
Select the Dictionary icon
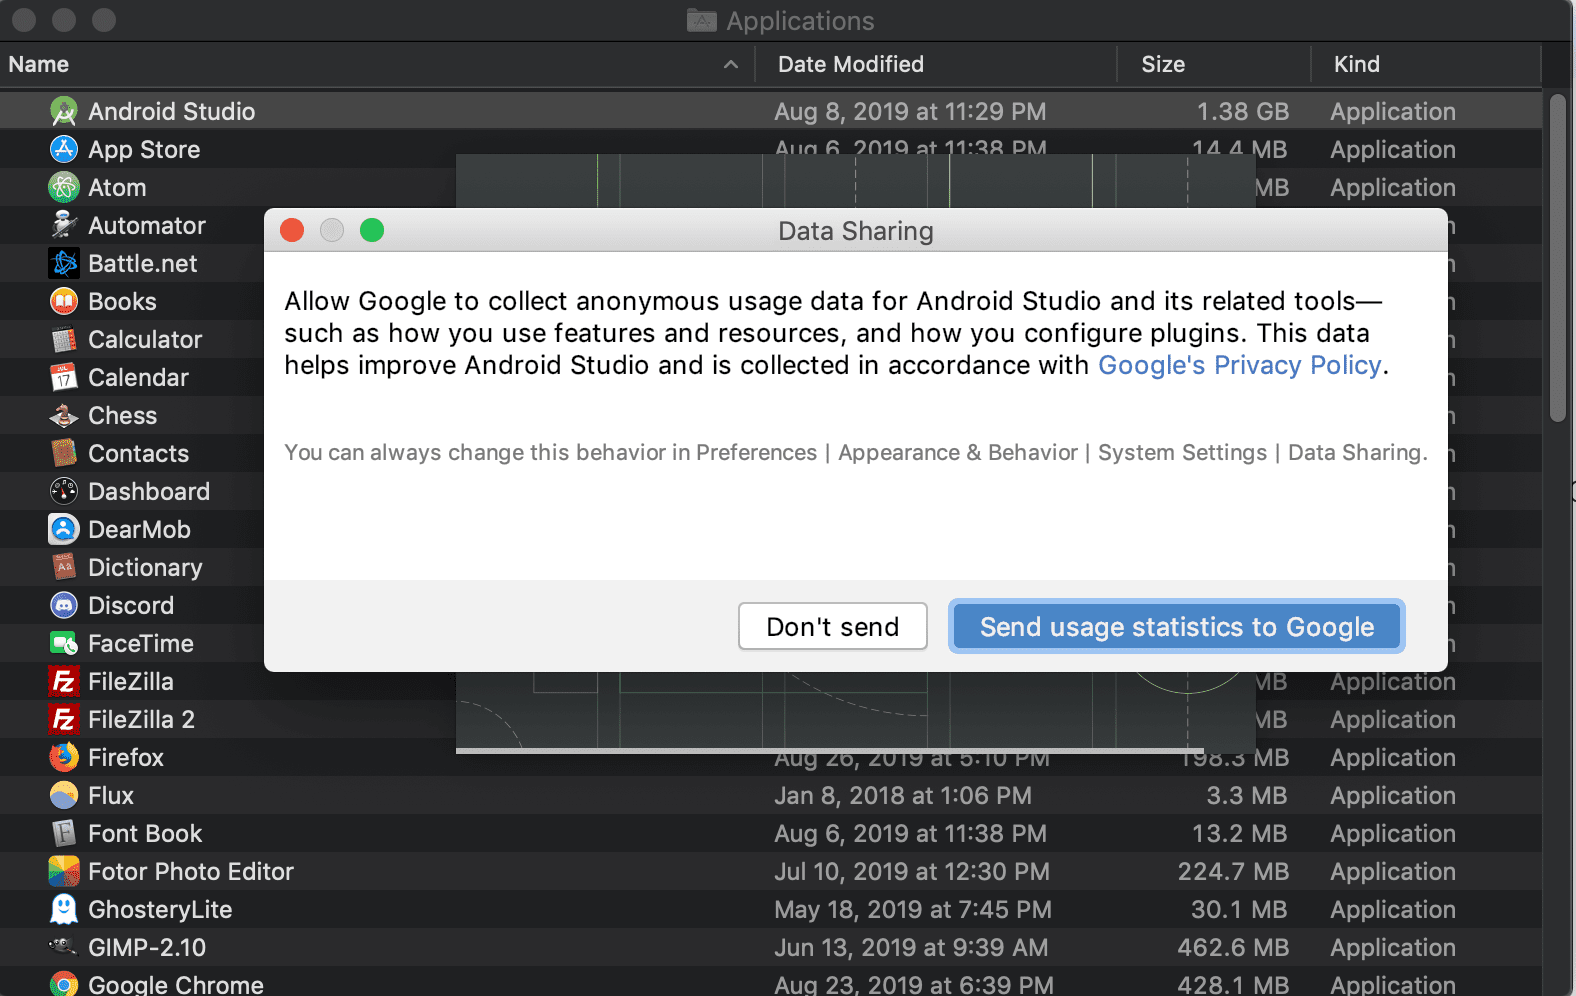click(64, 567)
